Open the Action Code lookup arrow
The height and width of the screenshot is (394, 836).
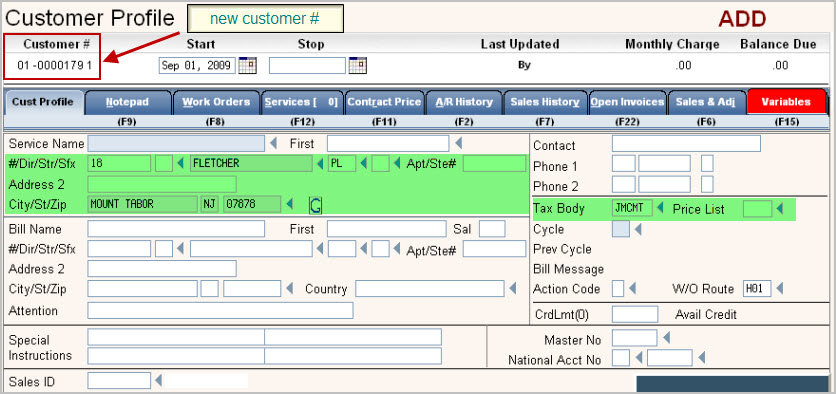[632, 289]
